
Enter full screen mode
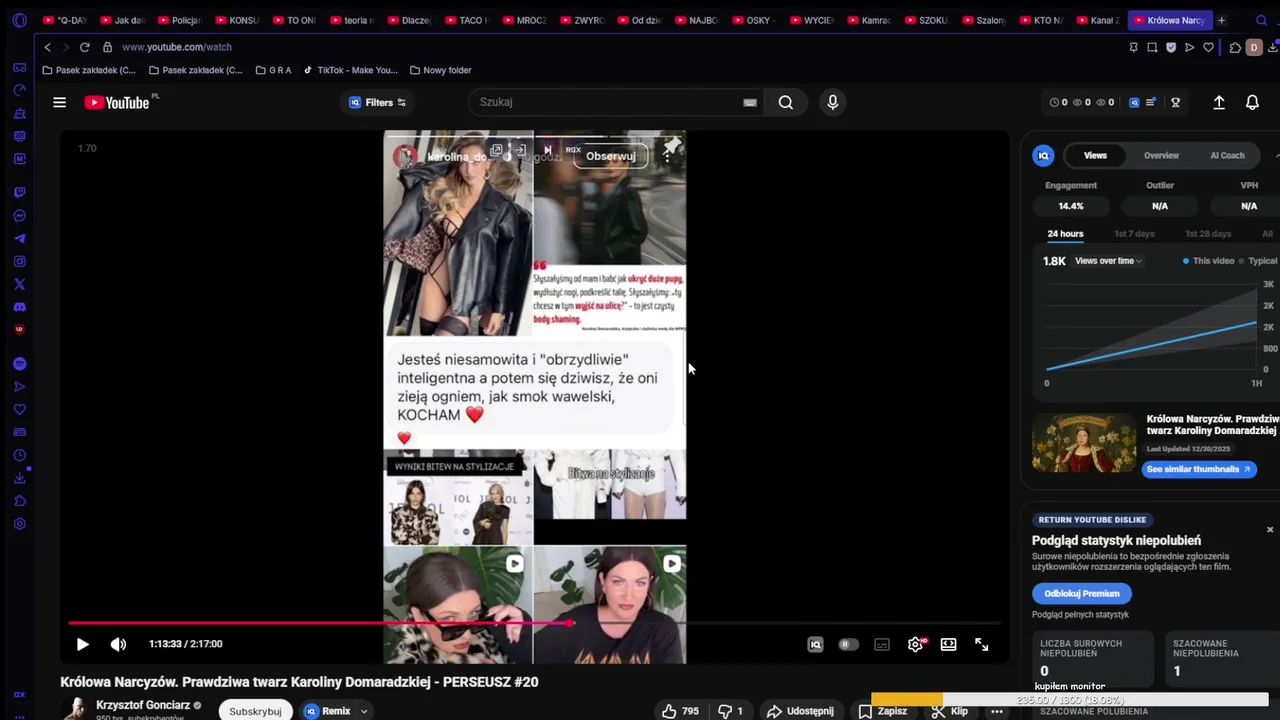[982, 644]
